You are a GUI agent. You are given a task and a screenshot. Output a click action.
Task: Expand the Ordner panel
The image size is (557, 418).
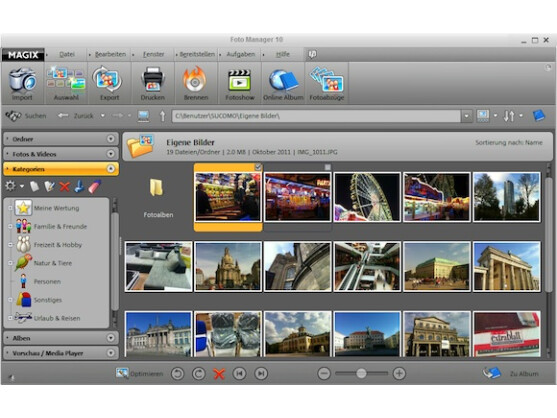tap(111, 139)
